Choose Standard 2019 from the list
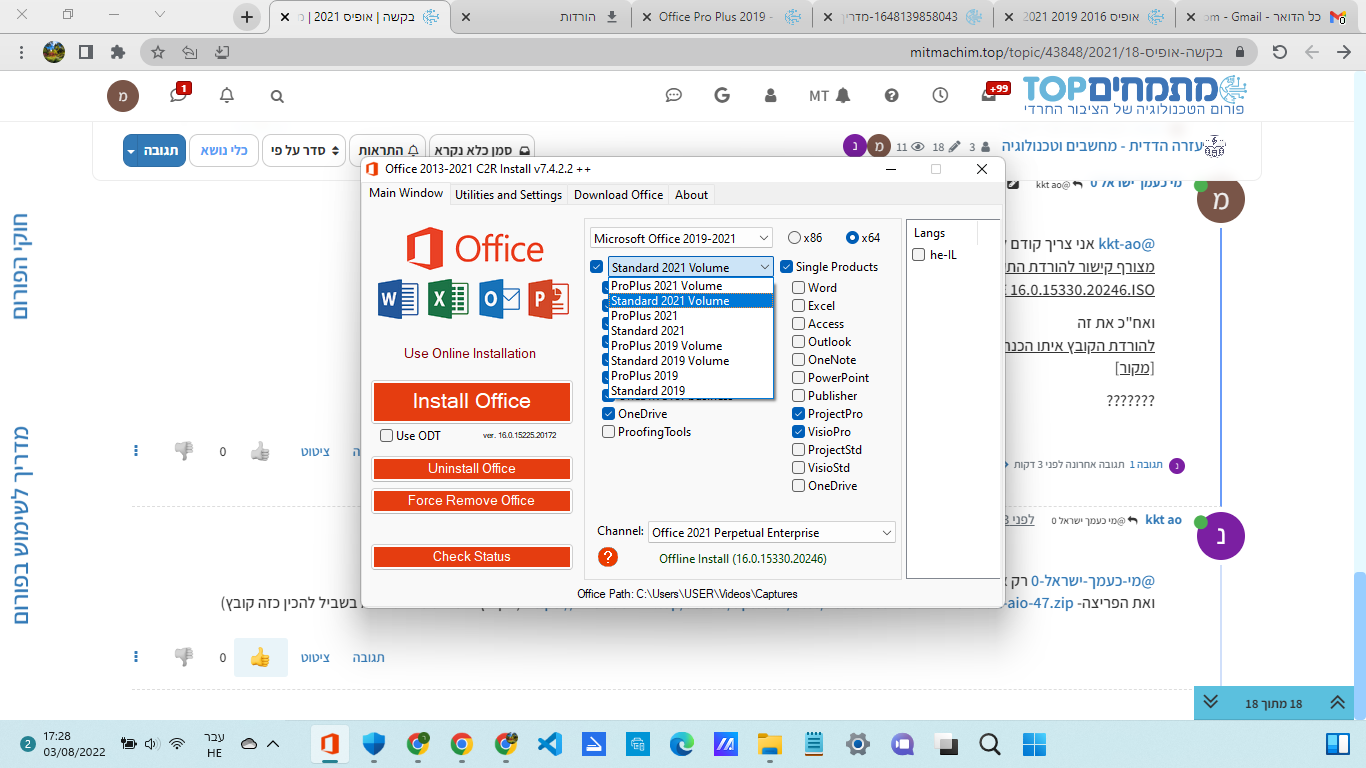Screen dimensions: 1366x768 [690, 391]
